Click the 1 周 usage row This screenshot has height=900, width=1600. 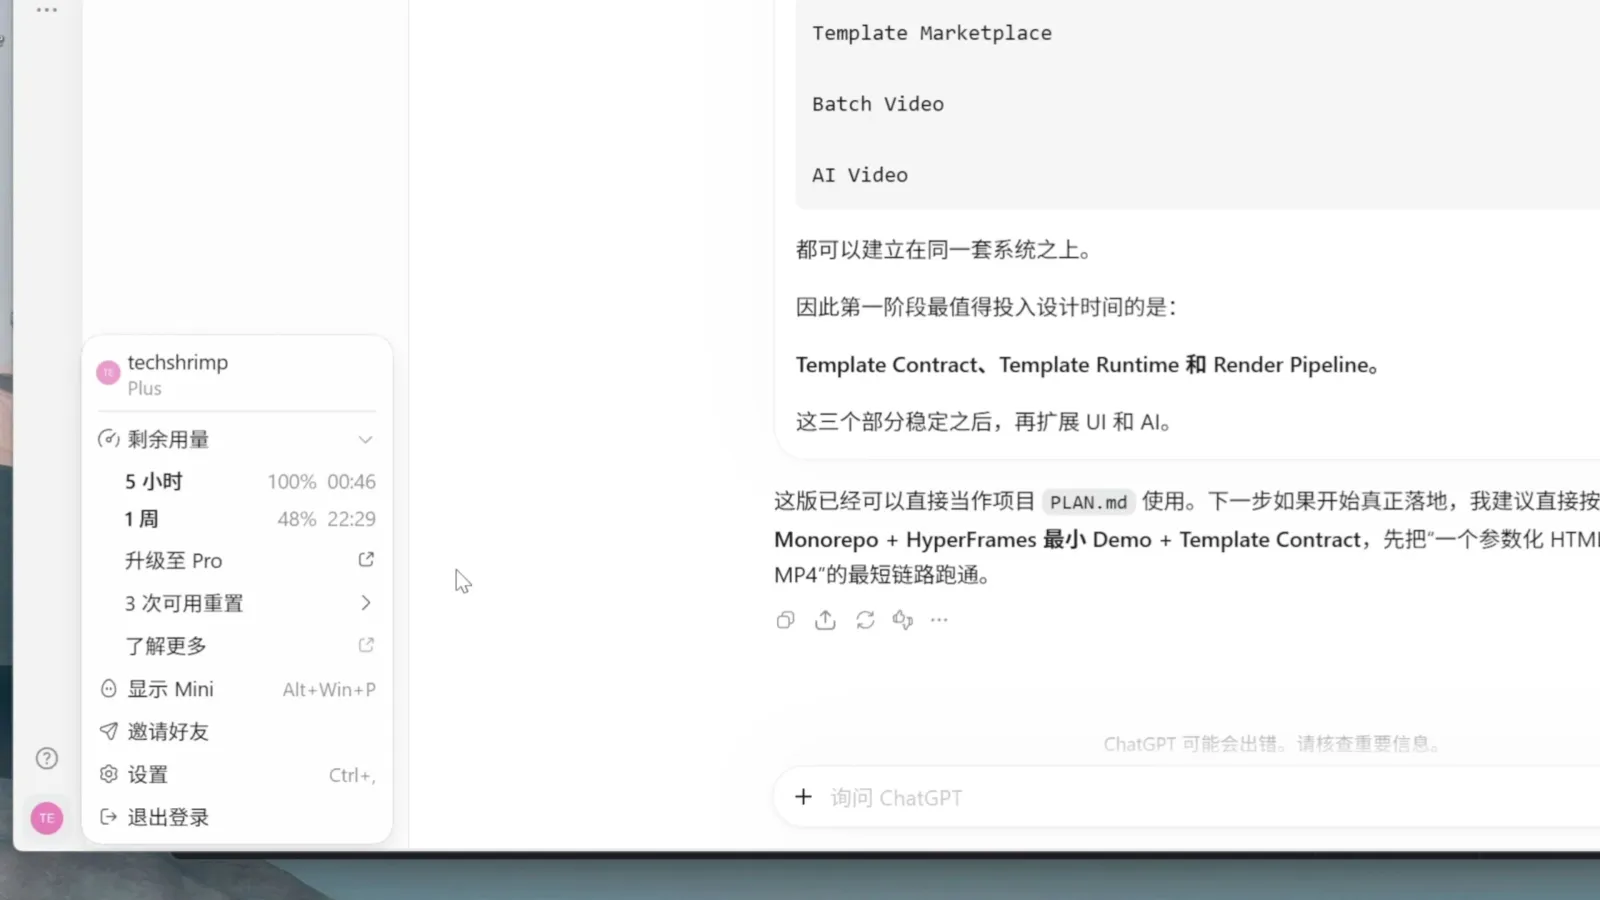(x=250, y=519)
